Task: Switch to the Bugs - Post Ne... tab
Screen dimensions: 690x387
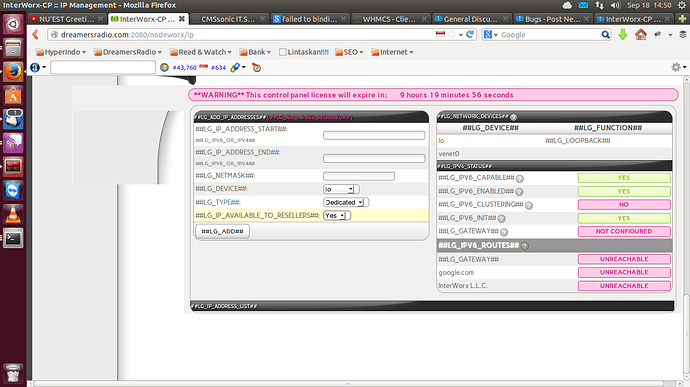Action: [553, 19]
